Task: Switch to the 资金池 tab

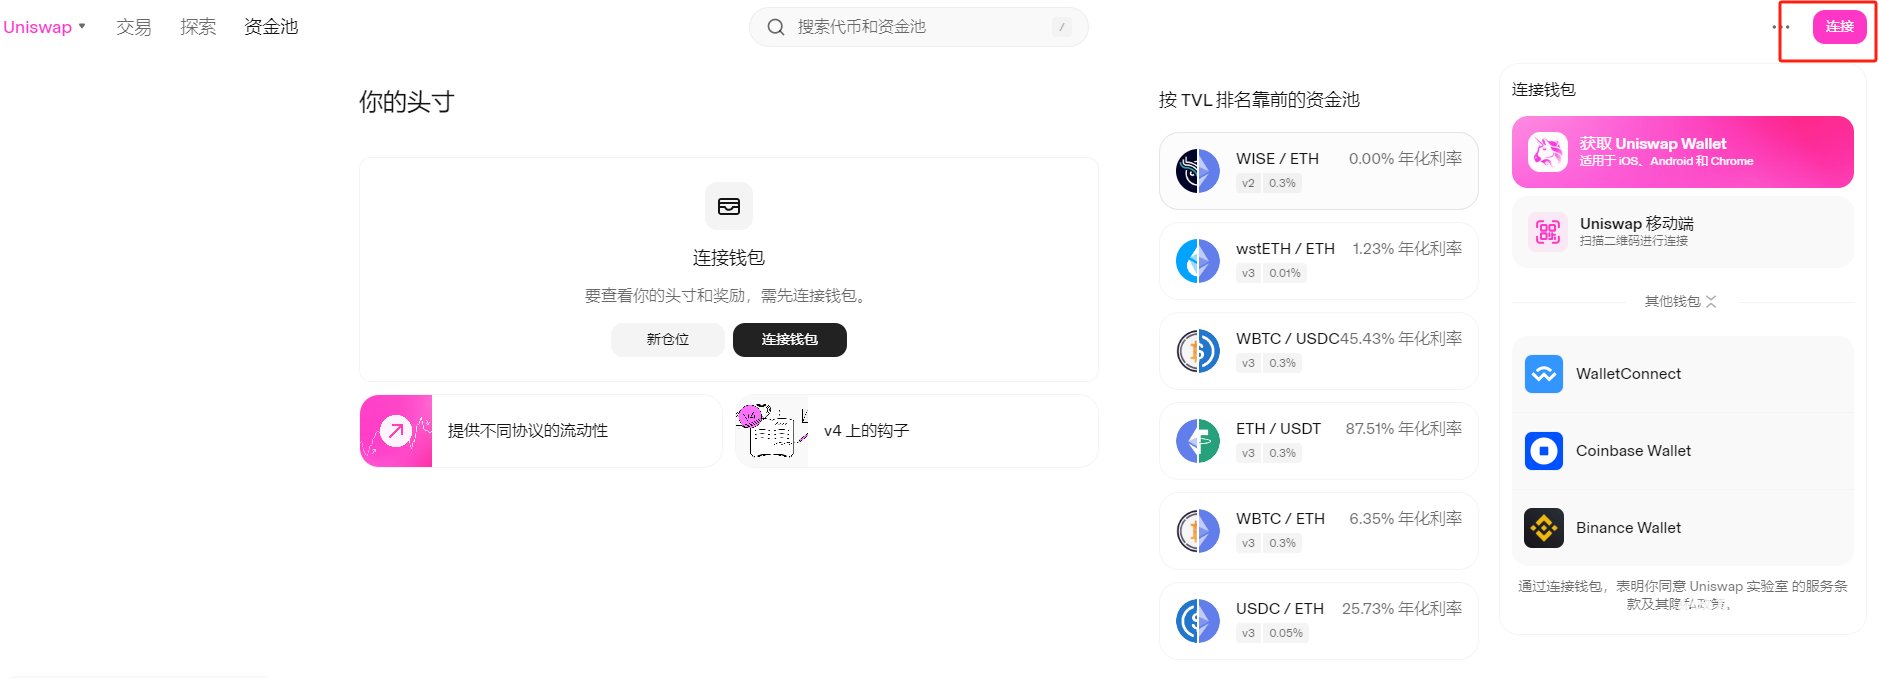Action: (x=271, y=27)
